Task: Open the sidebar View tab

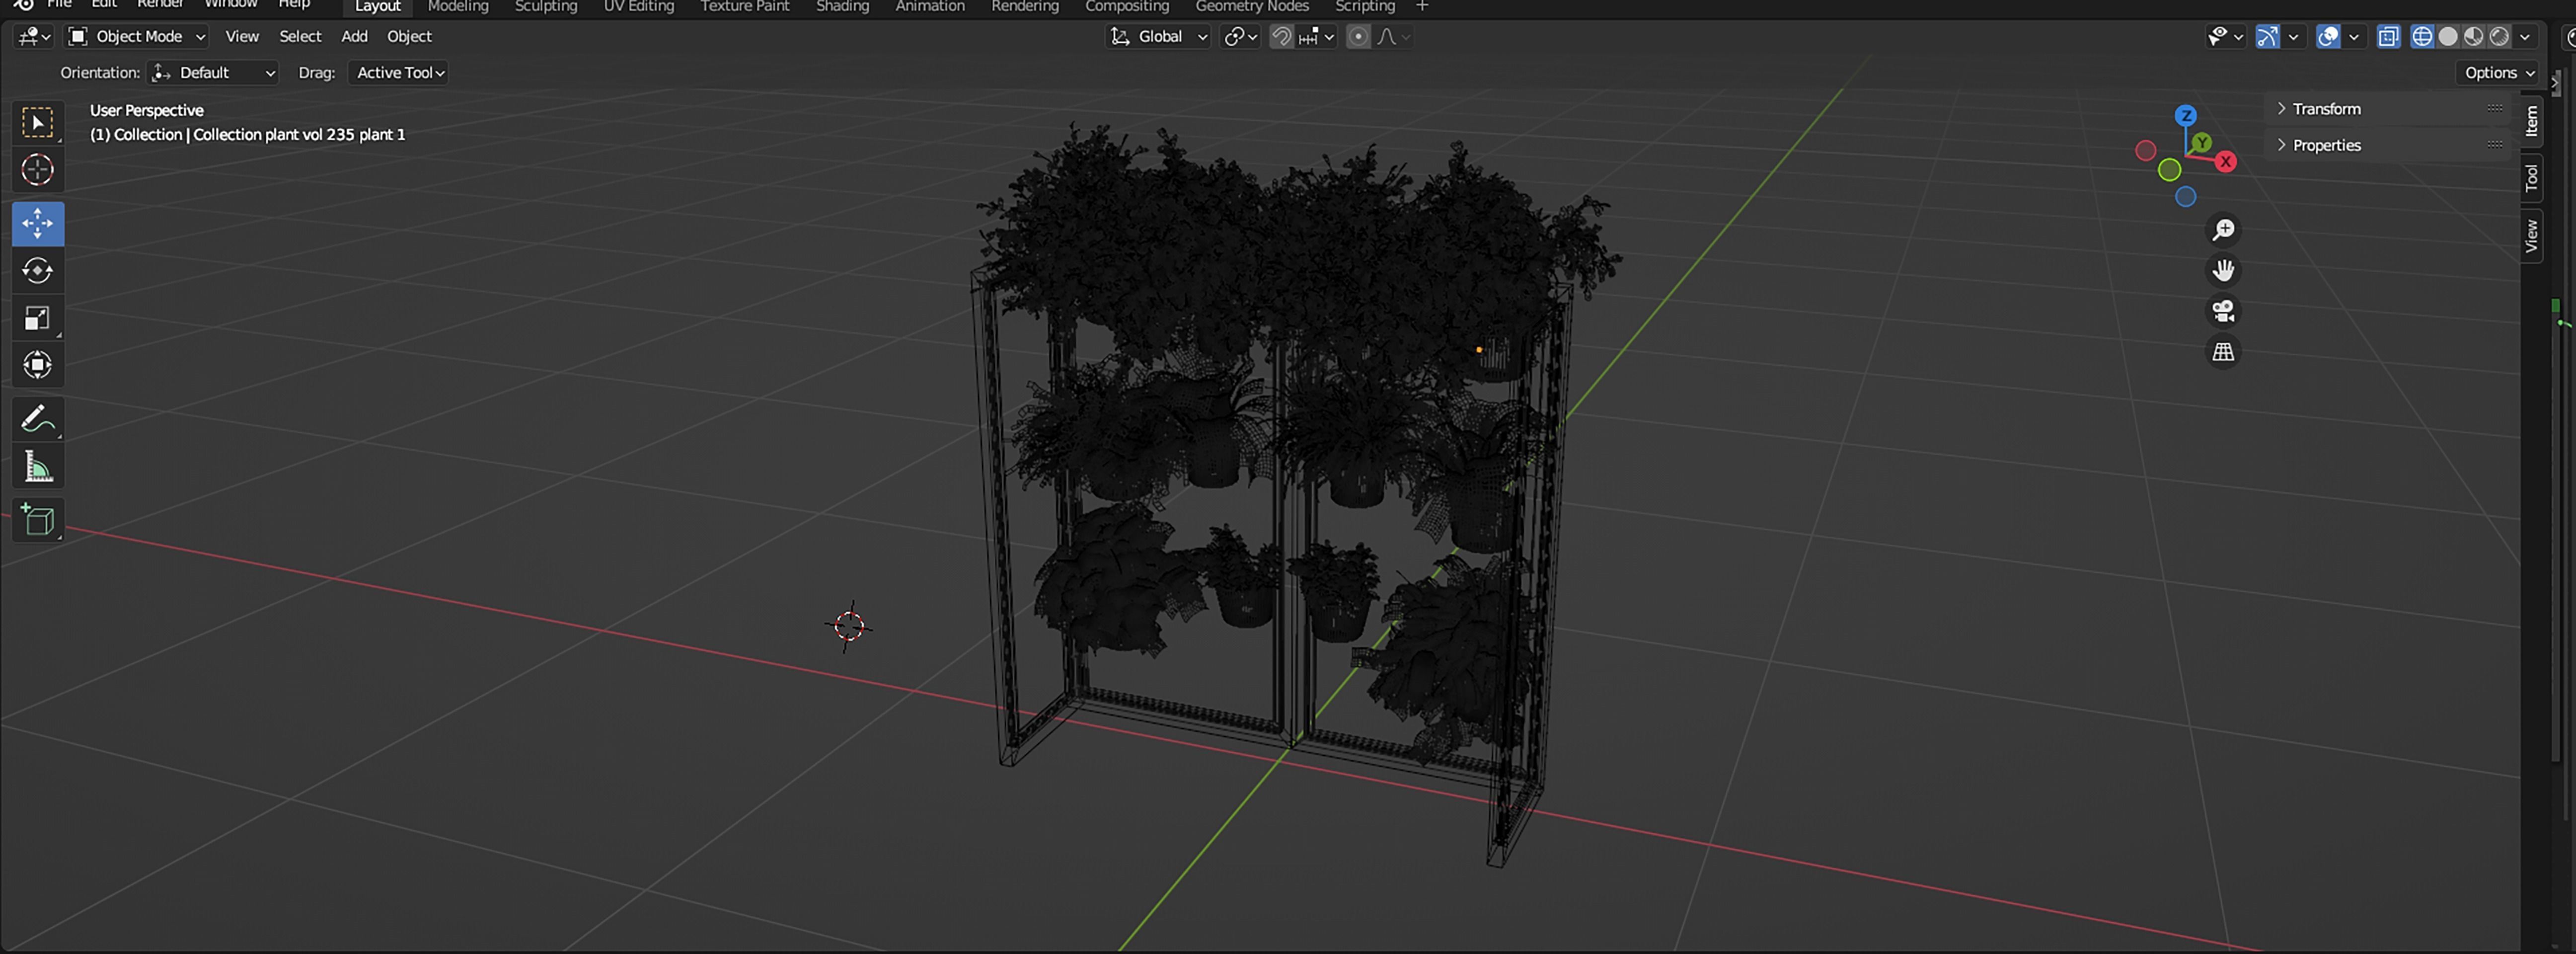Action: coord(2531,236)
